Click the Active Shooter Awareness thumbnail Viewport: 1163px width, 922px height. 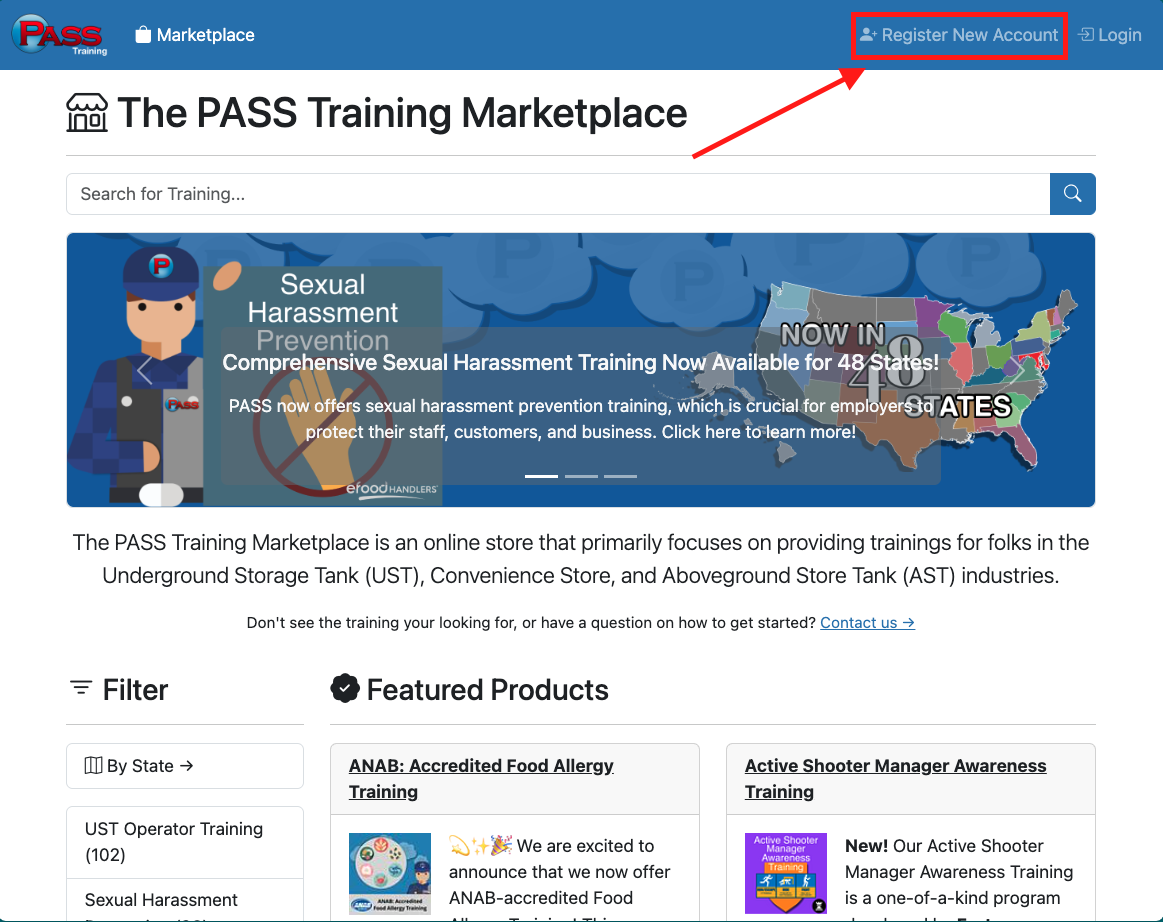tap(785, 873)
